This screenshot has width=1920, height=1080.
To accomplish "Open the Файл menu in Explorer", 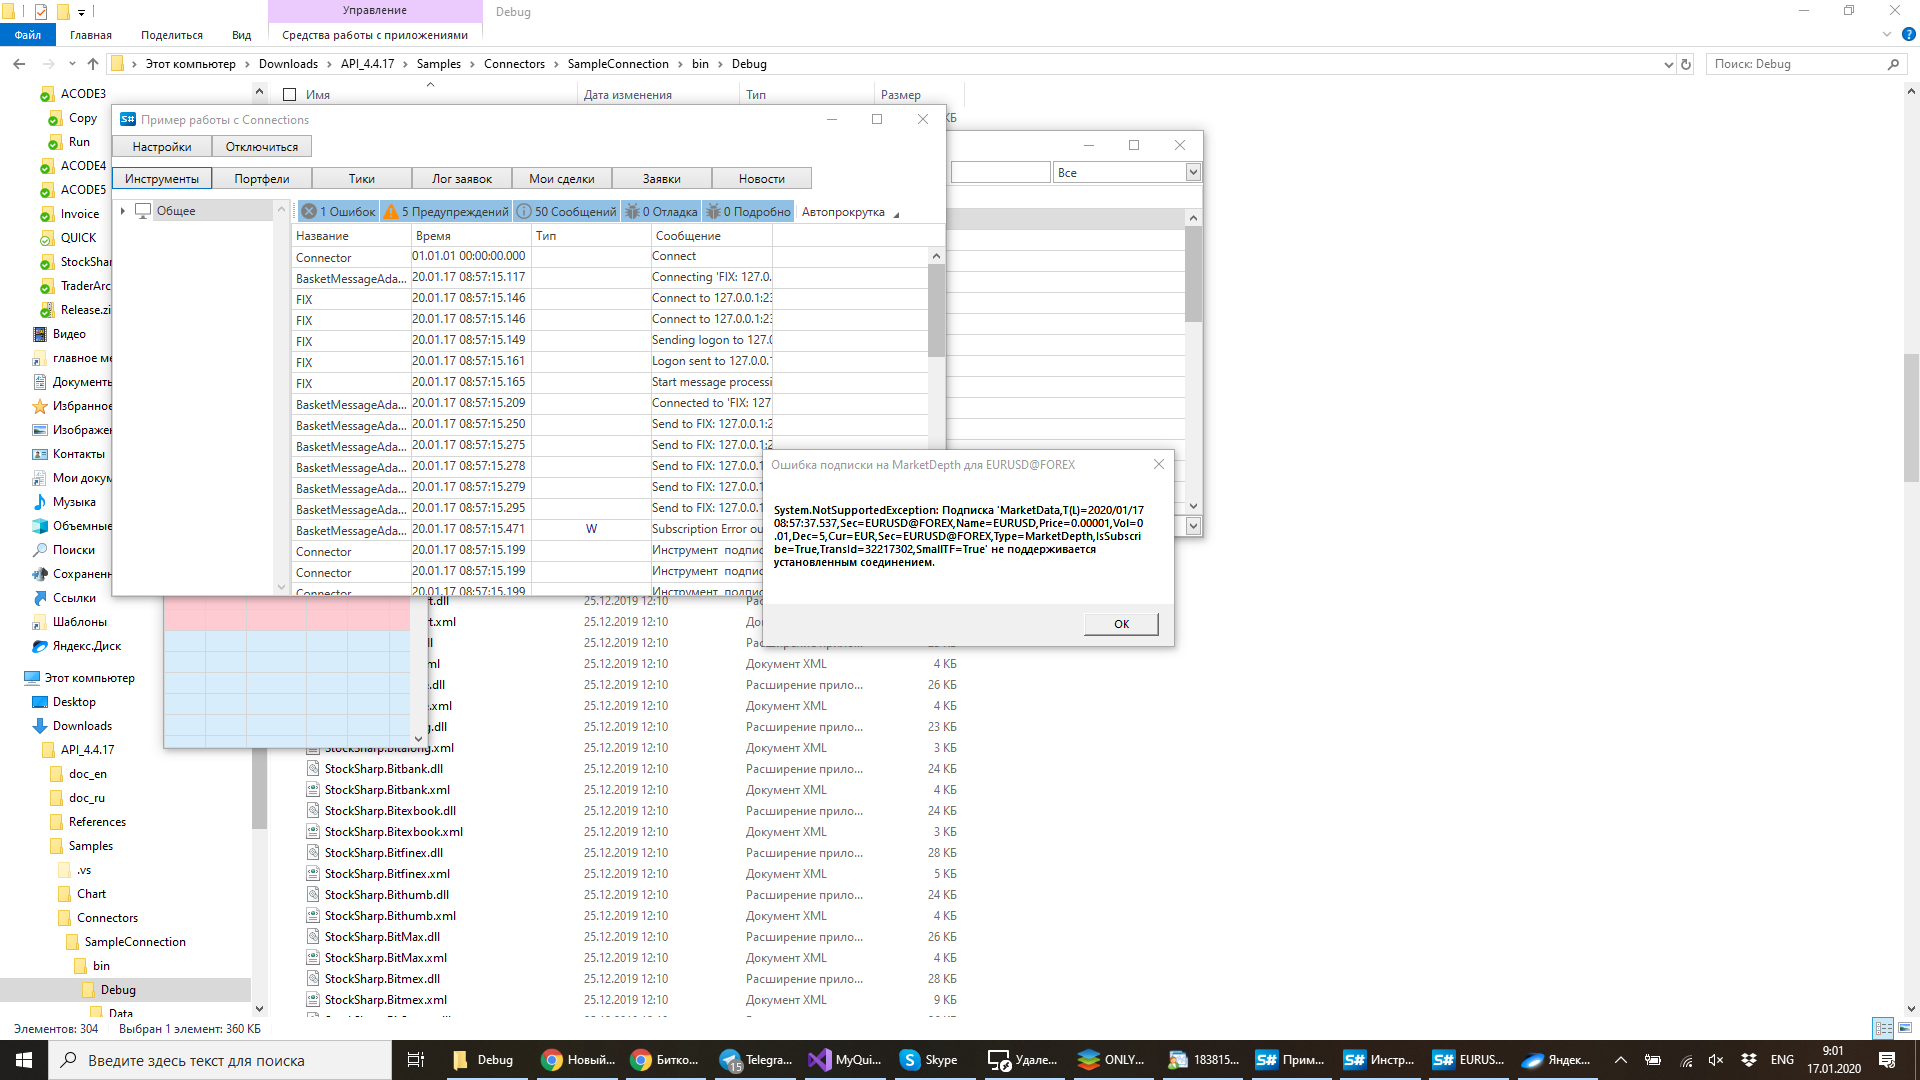I will point(27,35).
